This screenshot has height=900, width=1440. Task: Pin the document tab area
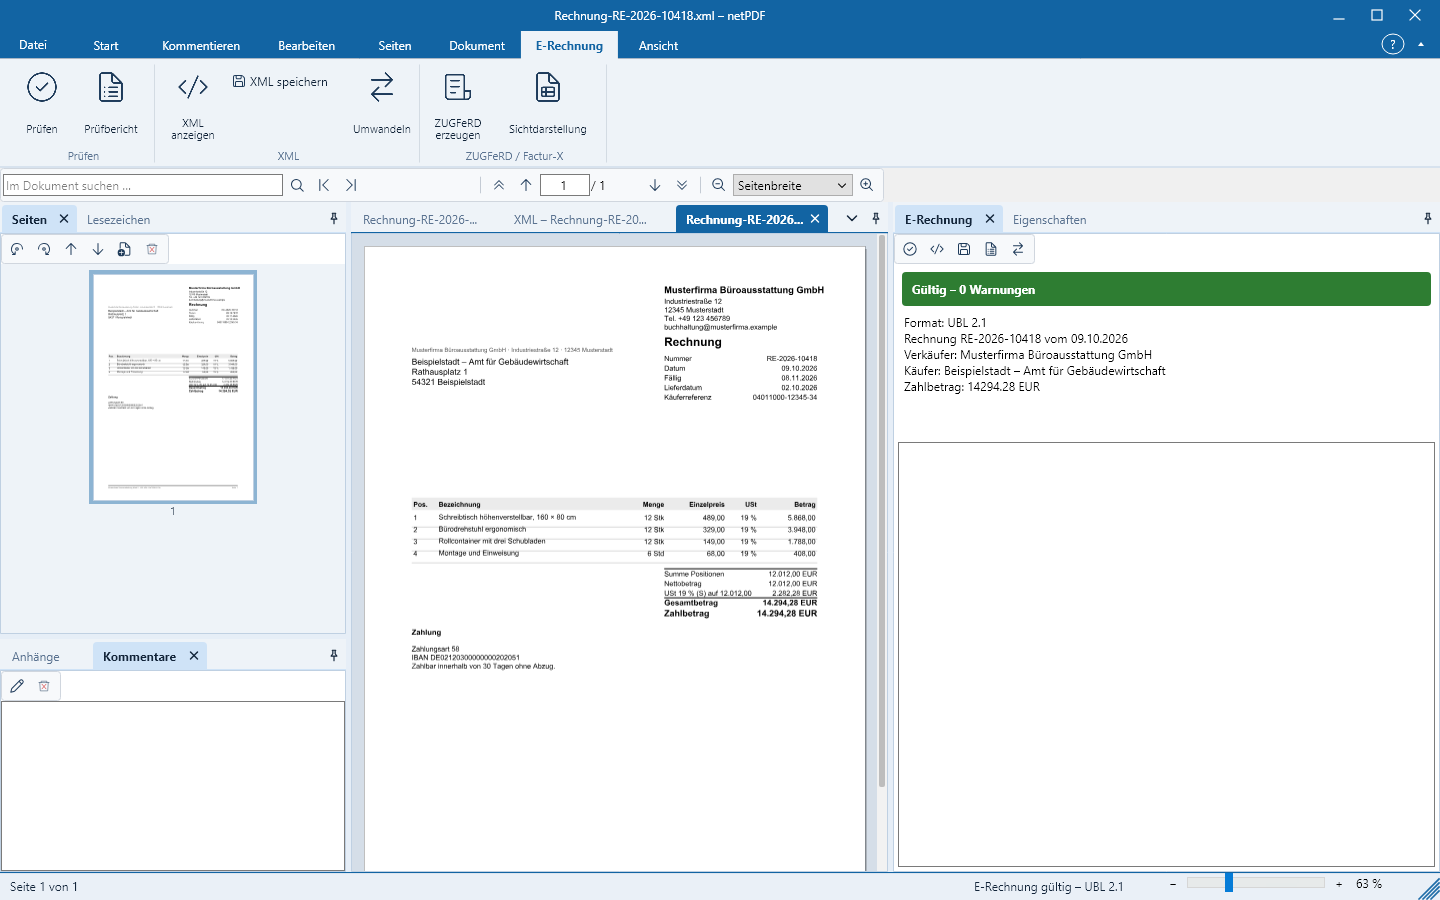coord(876,219)
